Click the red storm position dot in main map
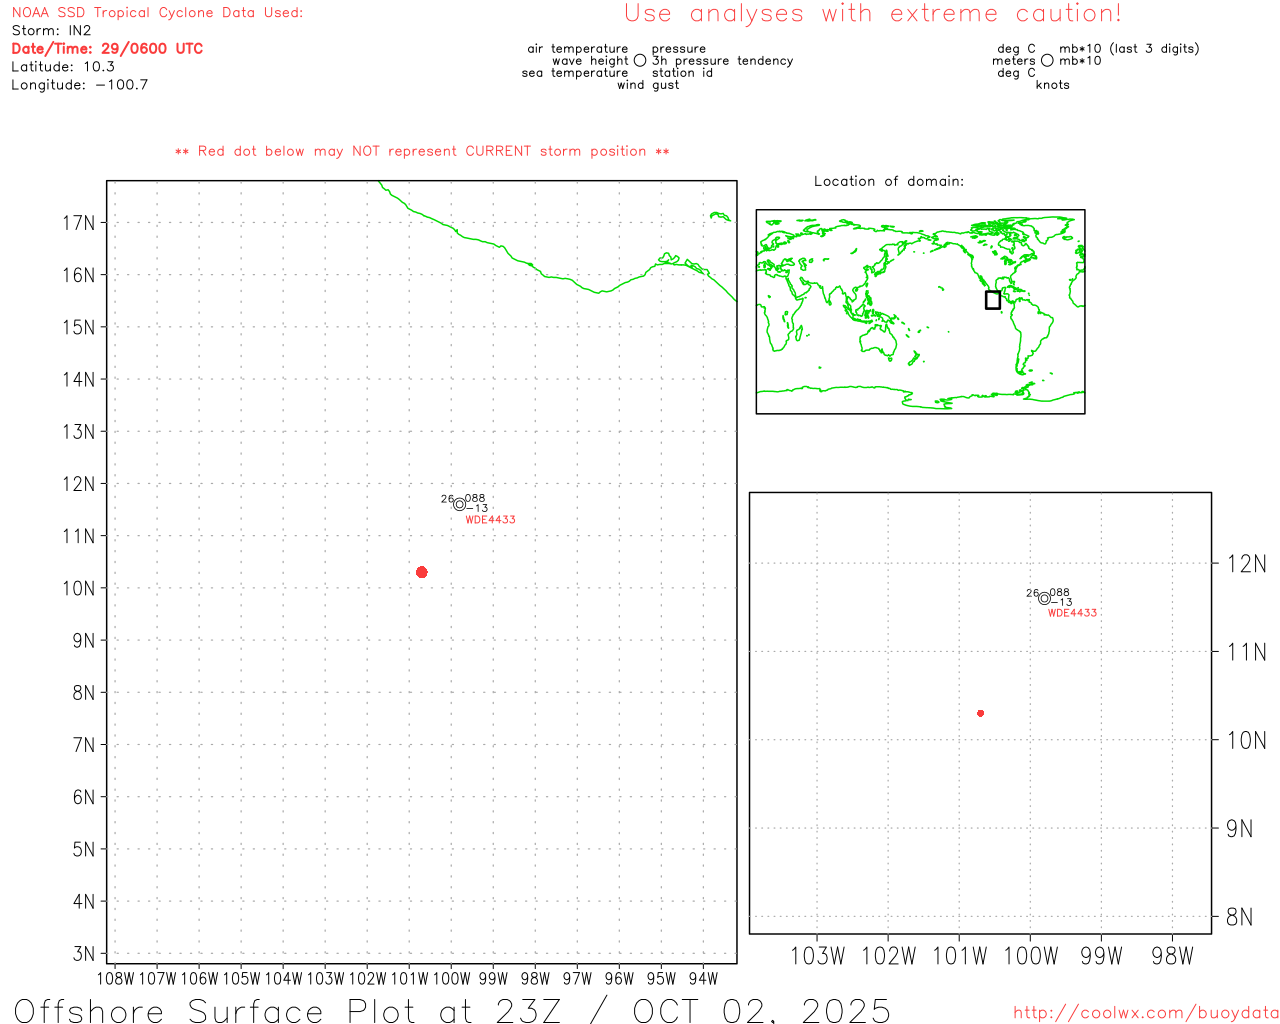Image resolution: width=1280 pixels, height=1024 pixels. click(421, 572)
